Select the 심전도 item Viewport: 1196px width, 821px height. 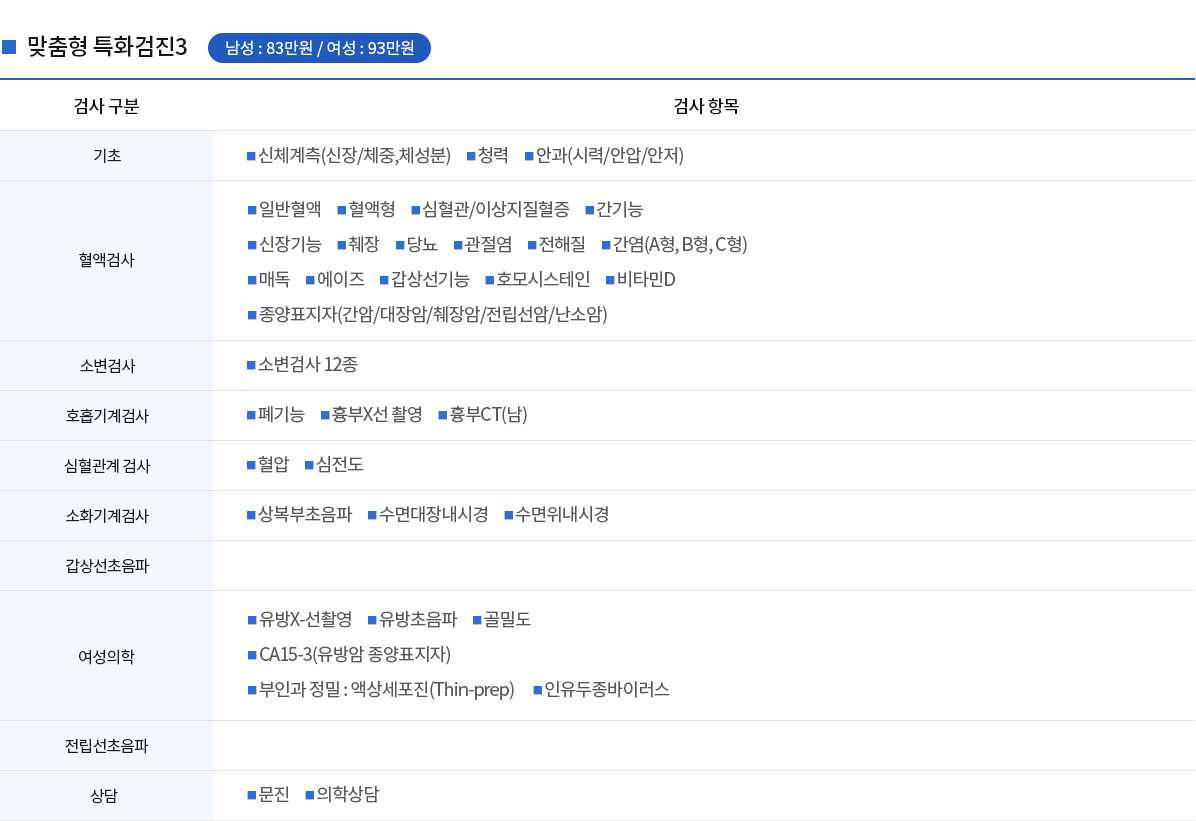[x=339, y=464]
